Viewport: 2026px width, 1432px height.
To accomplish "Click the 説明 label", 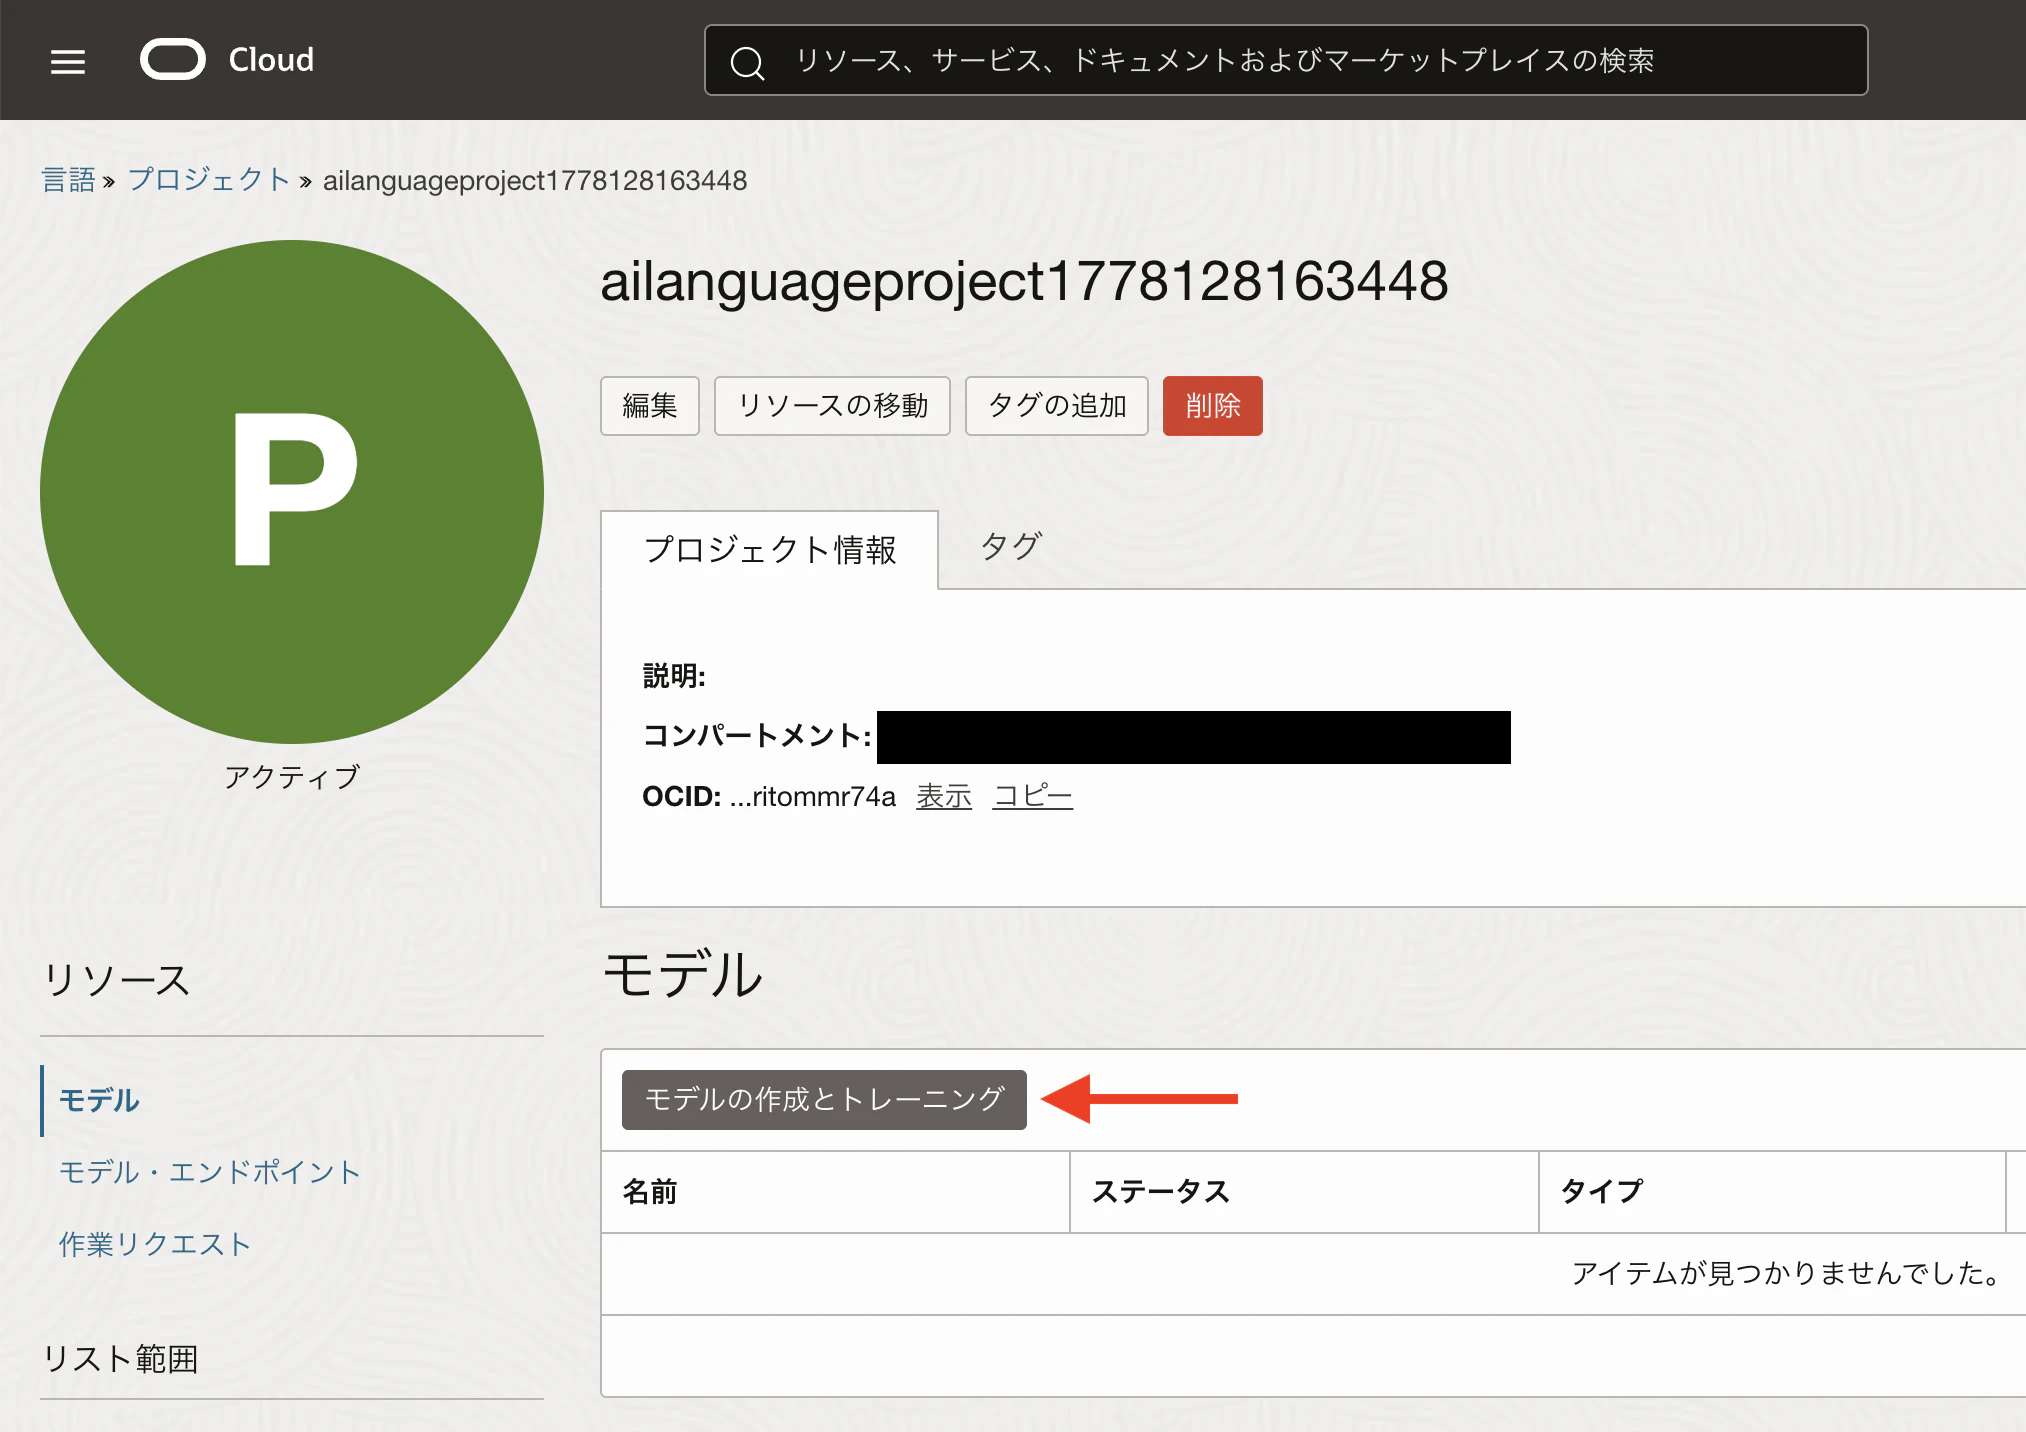I will point(674,676).
